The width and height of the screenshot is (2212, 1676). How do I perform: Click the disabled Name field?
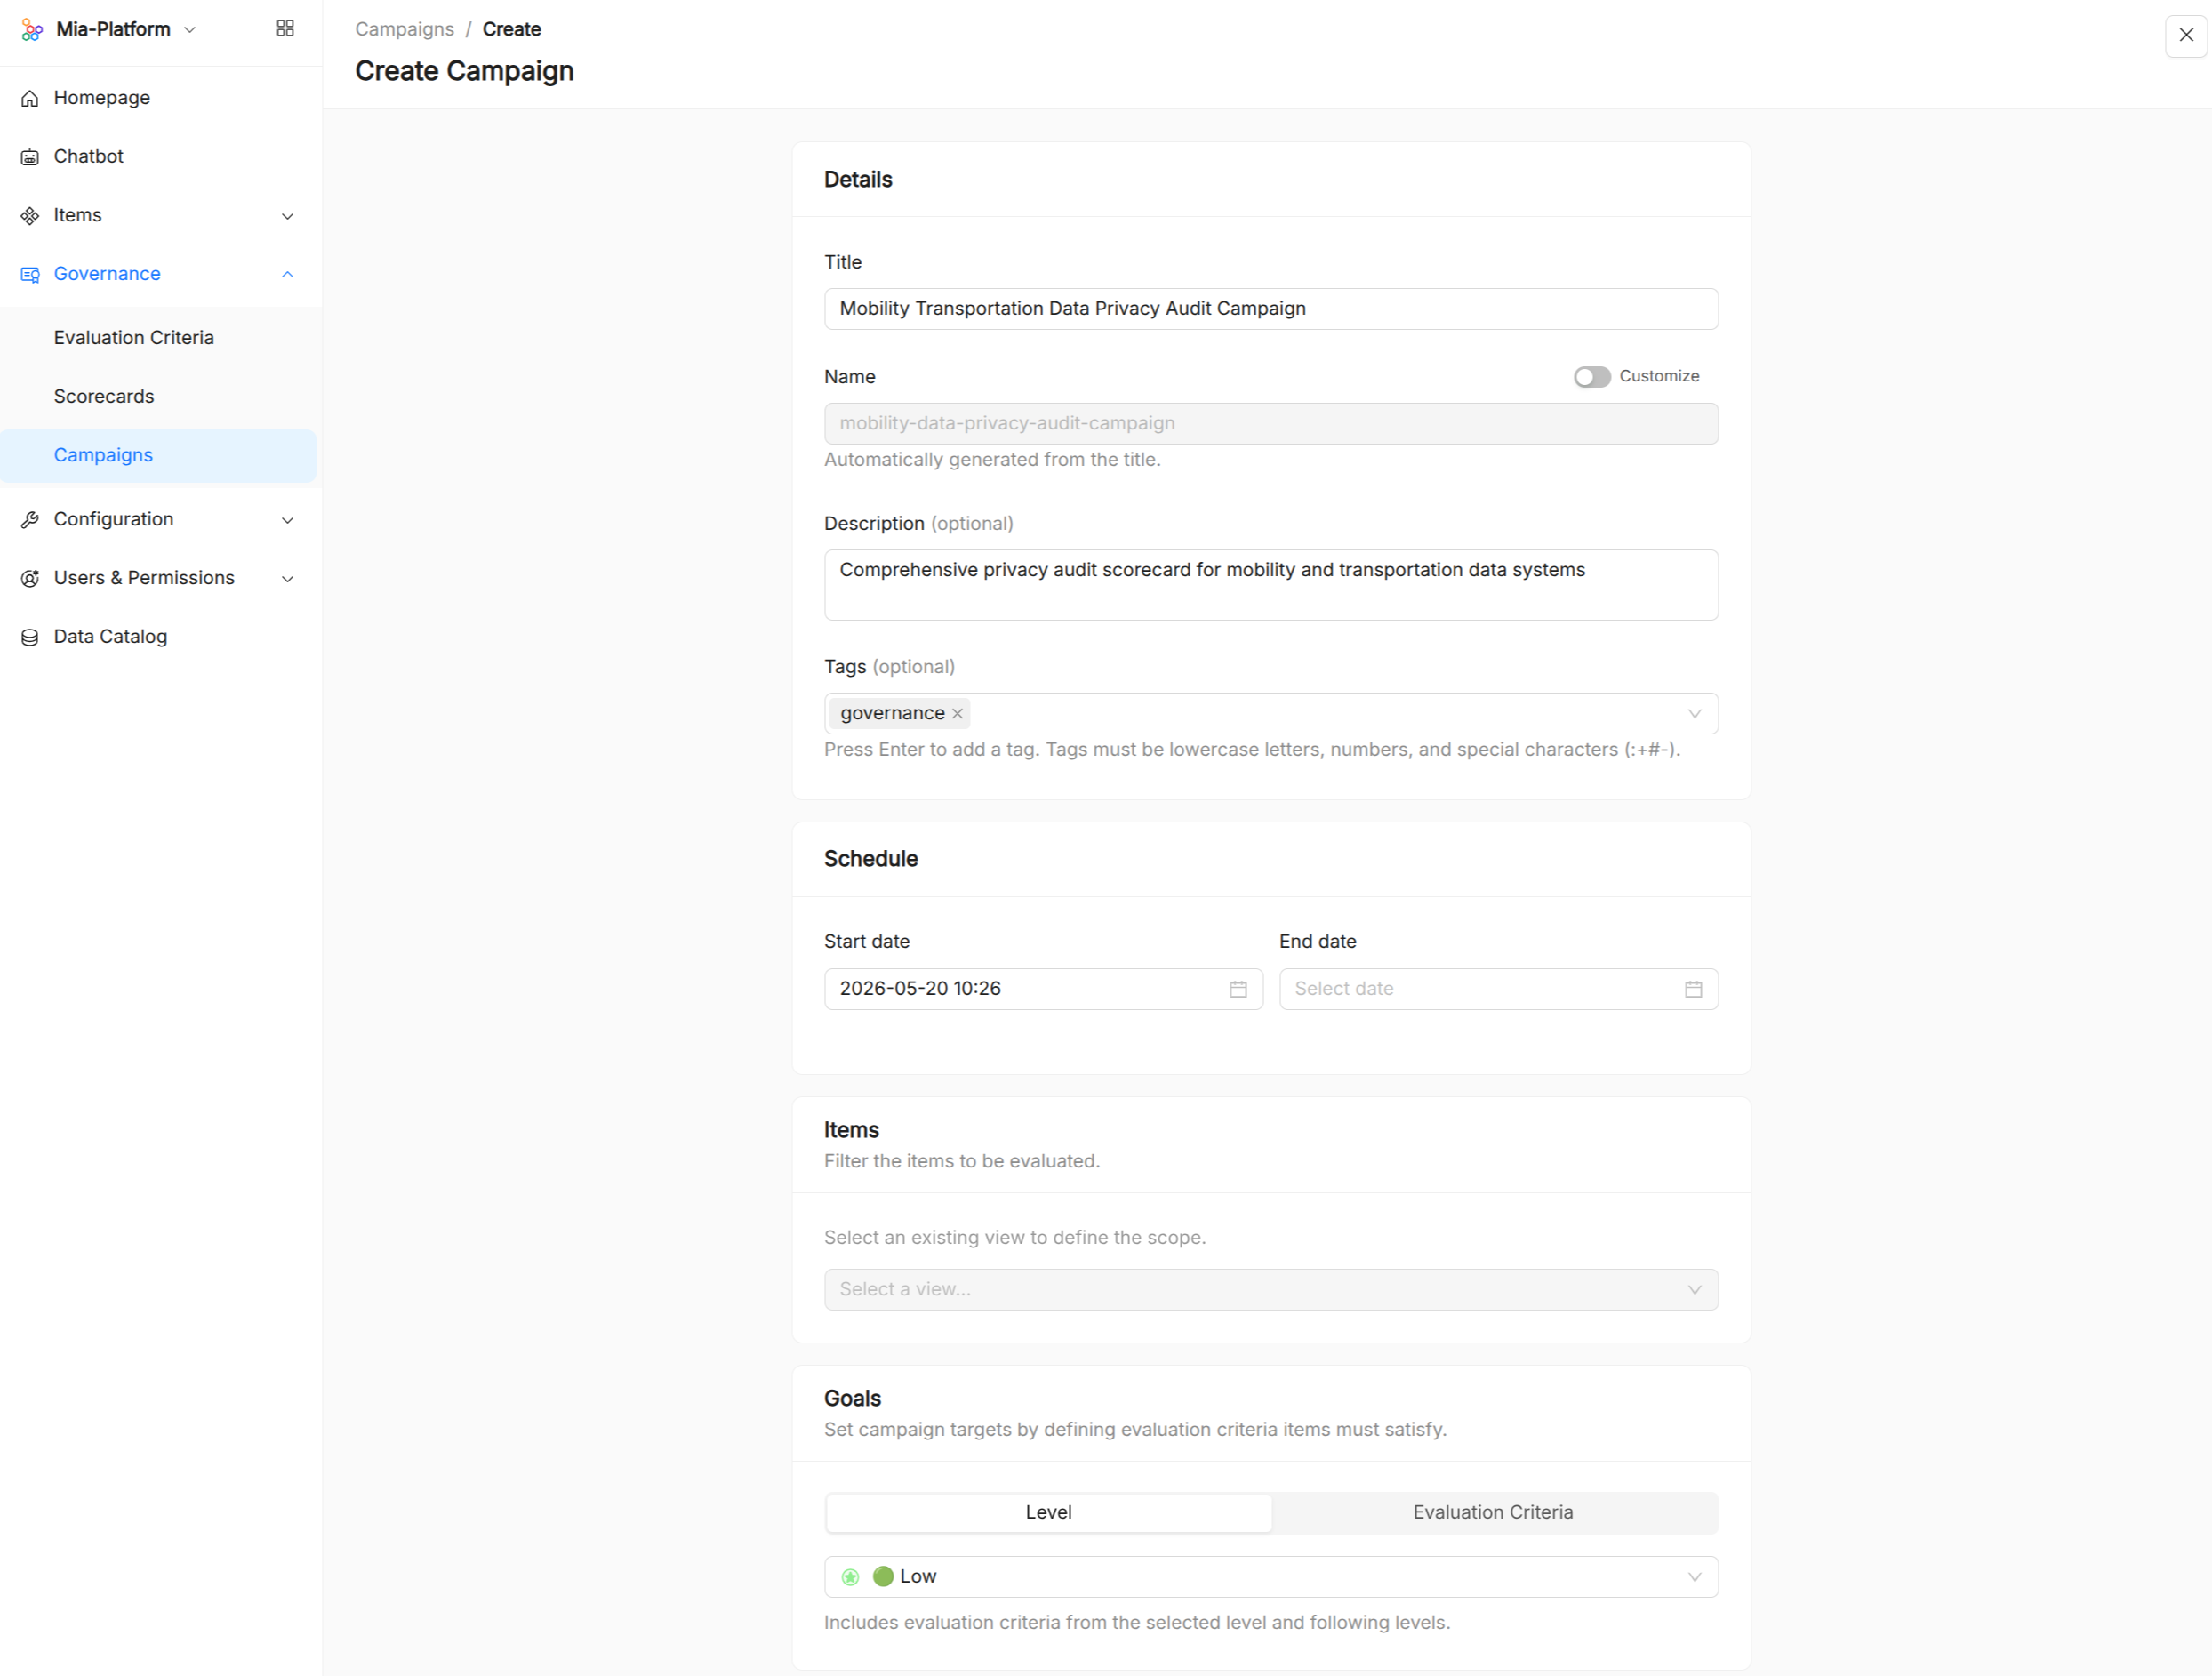coord(1271,424)
